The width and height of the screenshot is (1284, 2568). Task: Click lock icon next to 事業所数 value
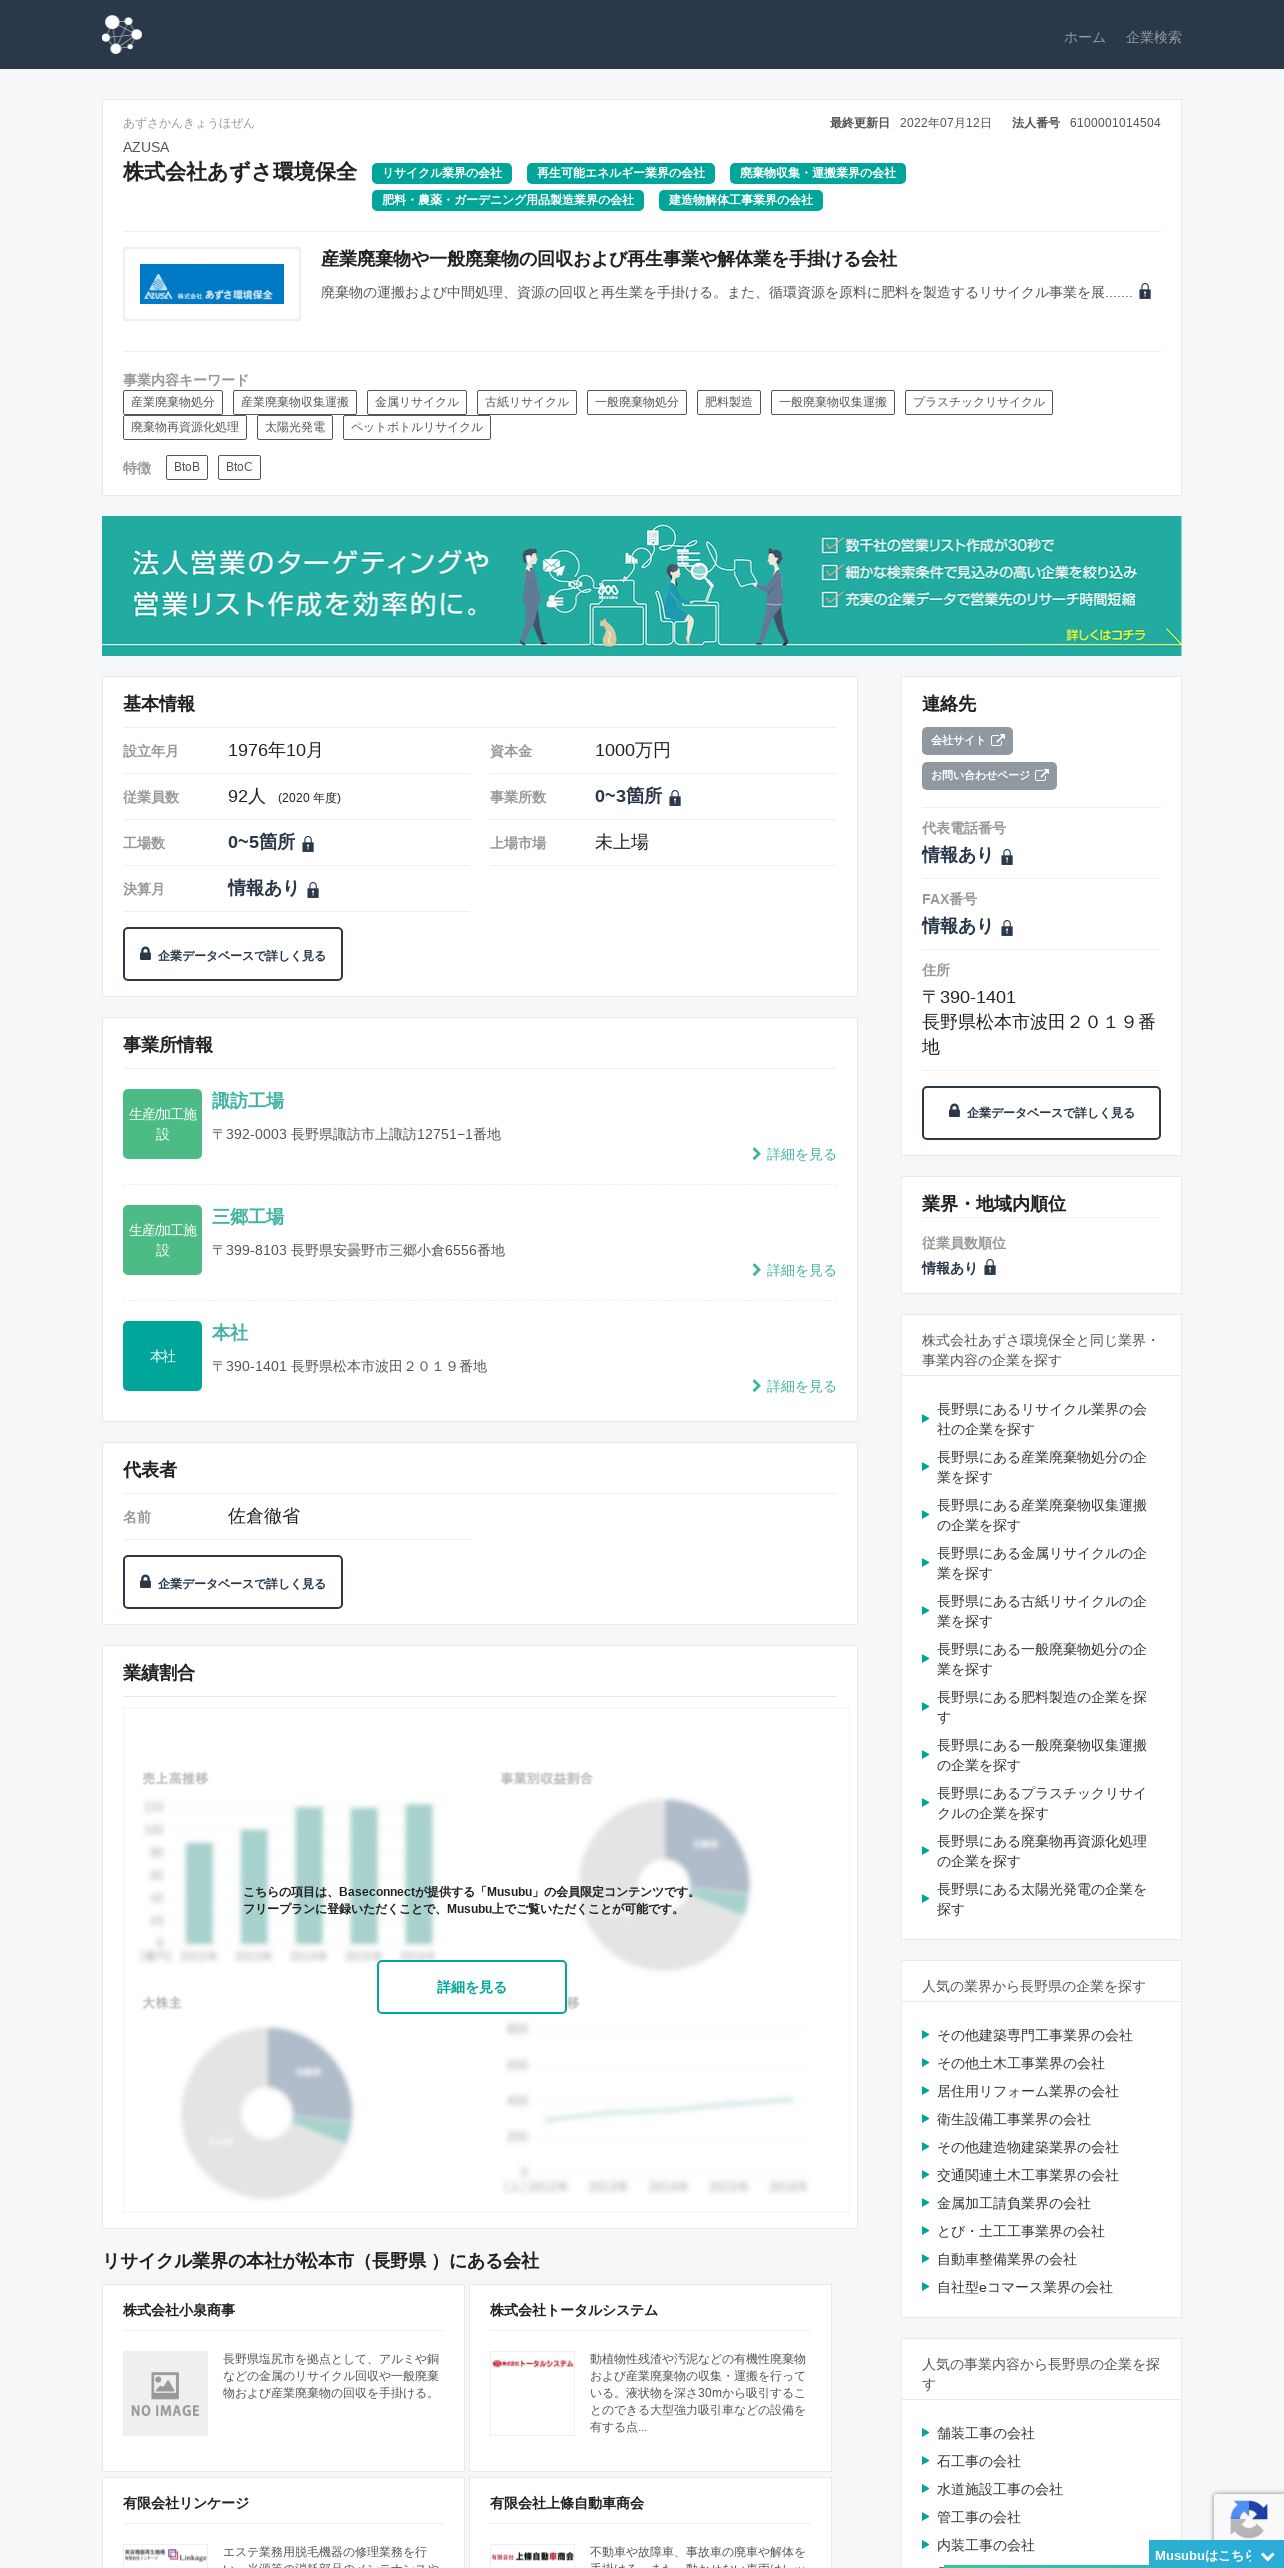click(675, 798)
